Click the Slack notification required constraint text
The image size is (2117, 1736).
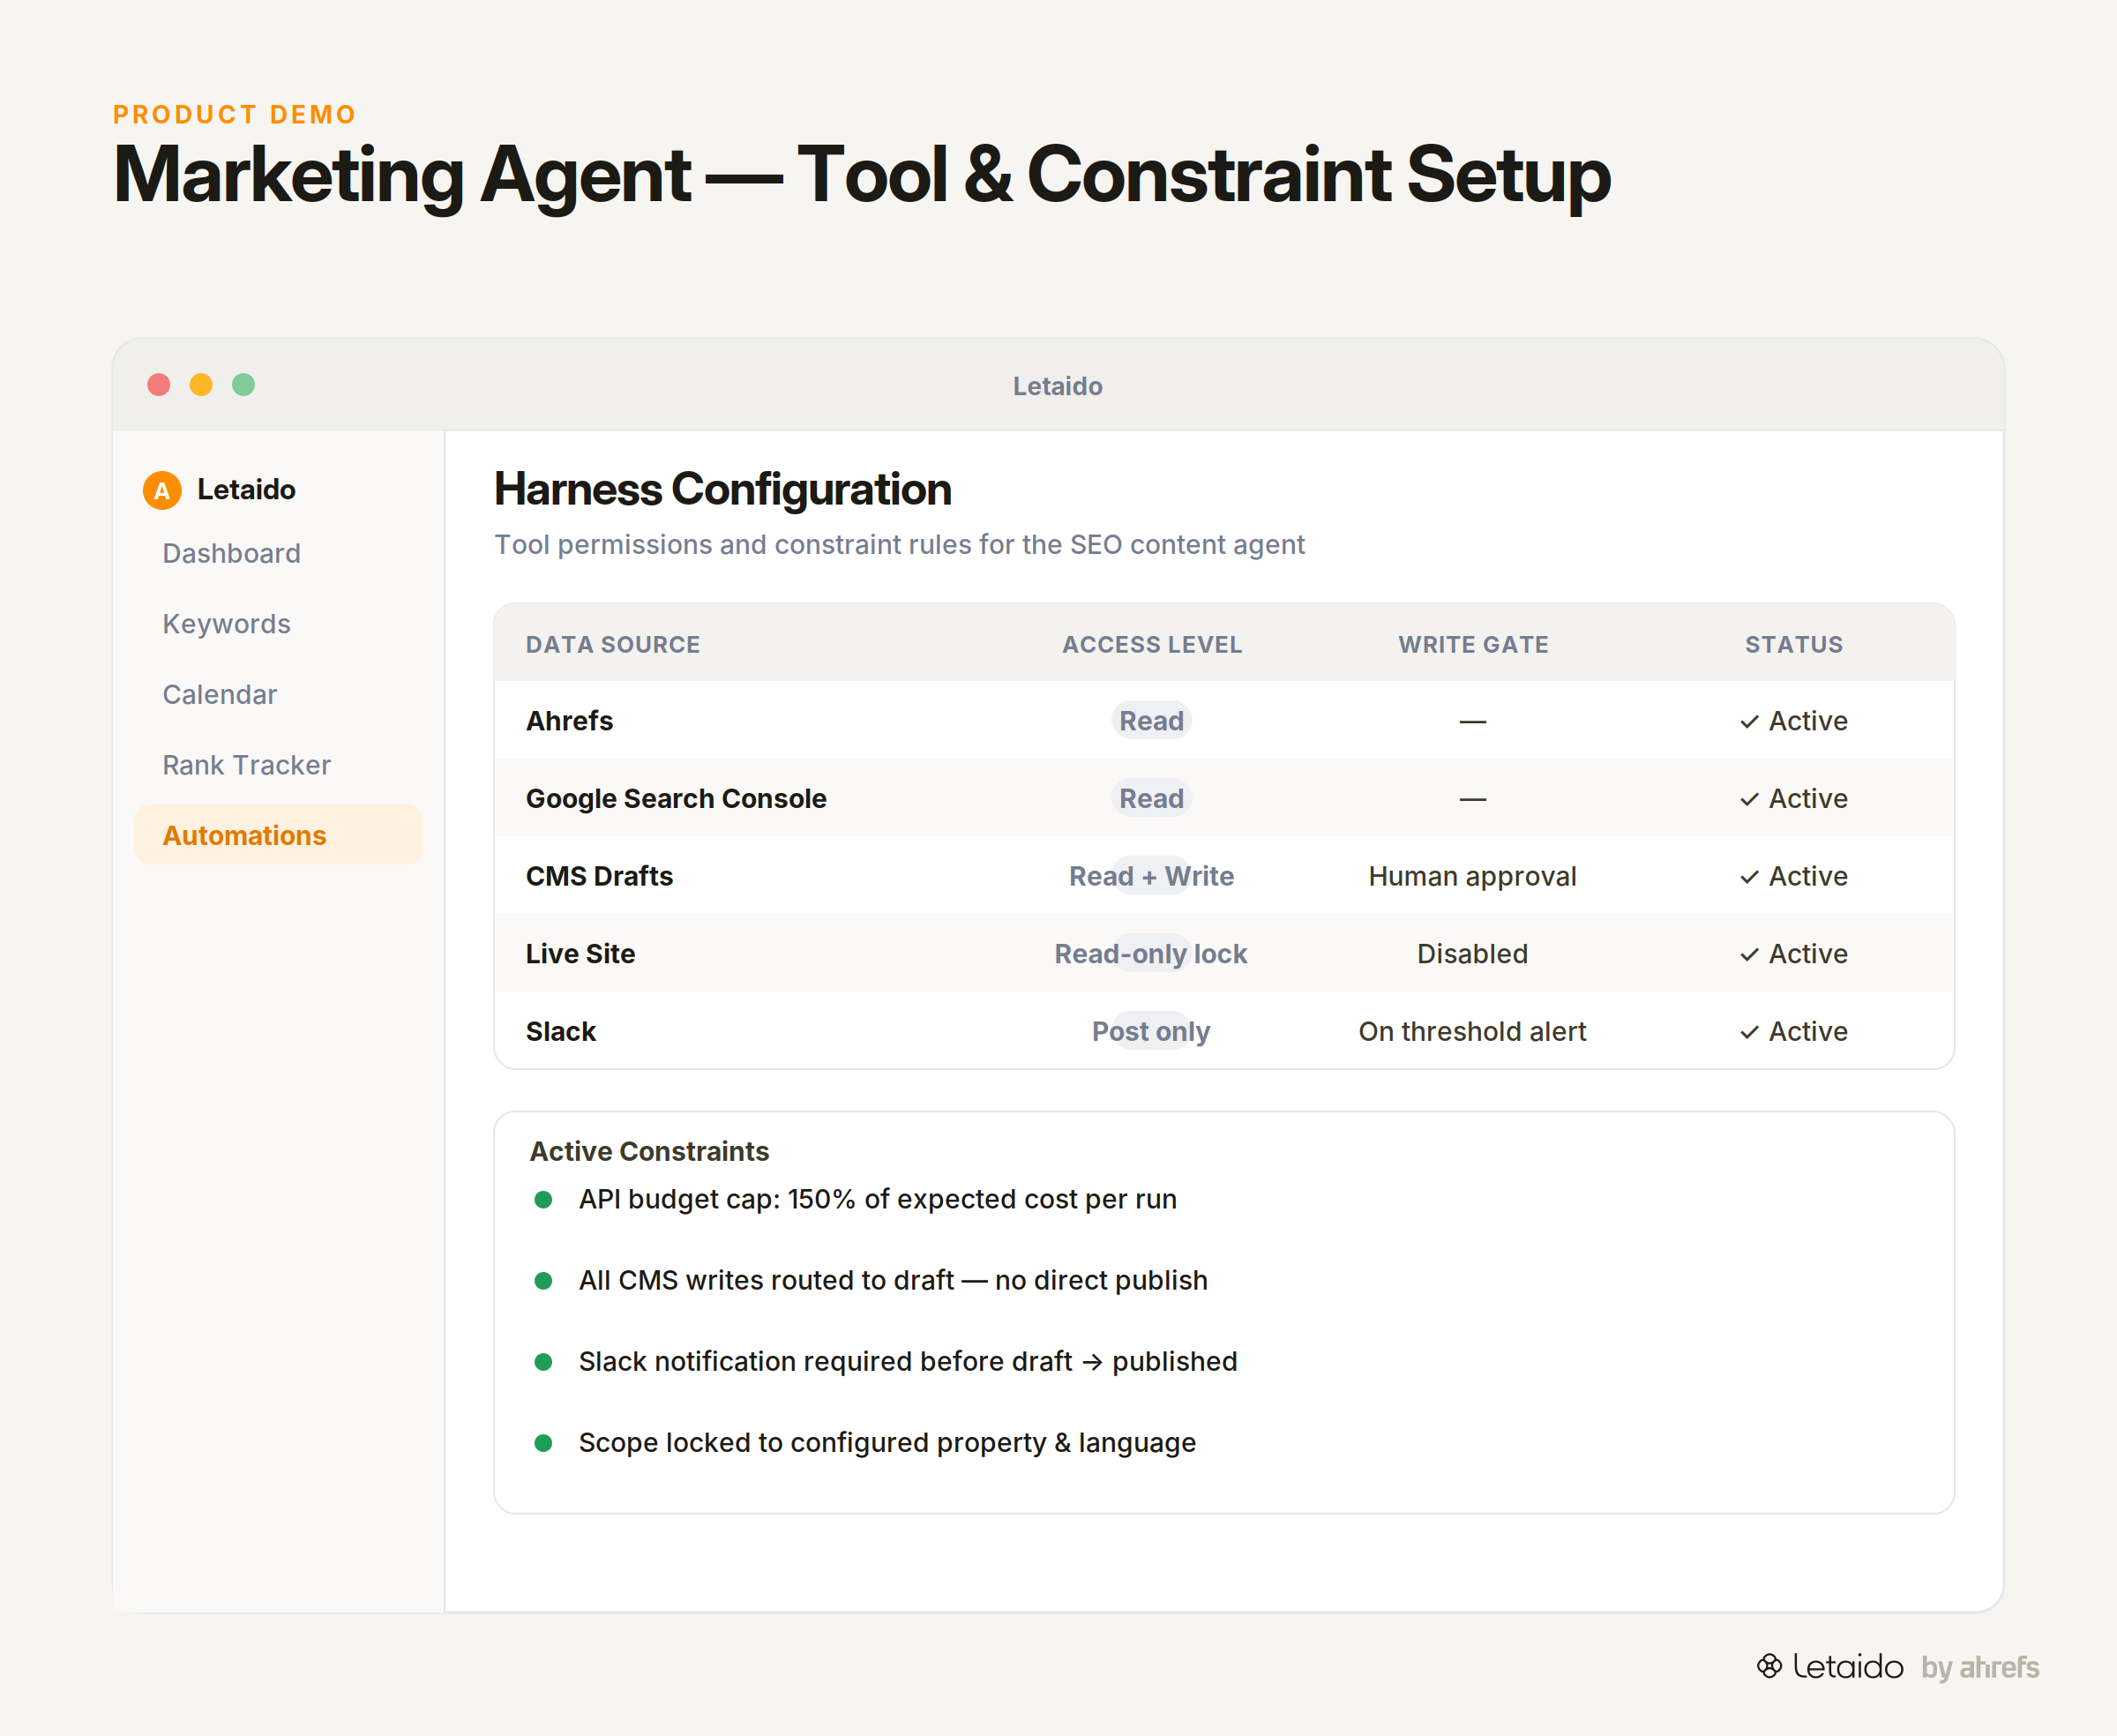pos(908,1361)
